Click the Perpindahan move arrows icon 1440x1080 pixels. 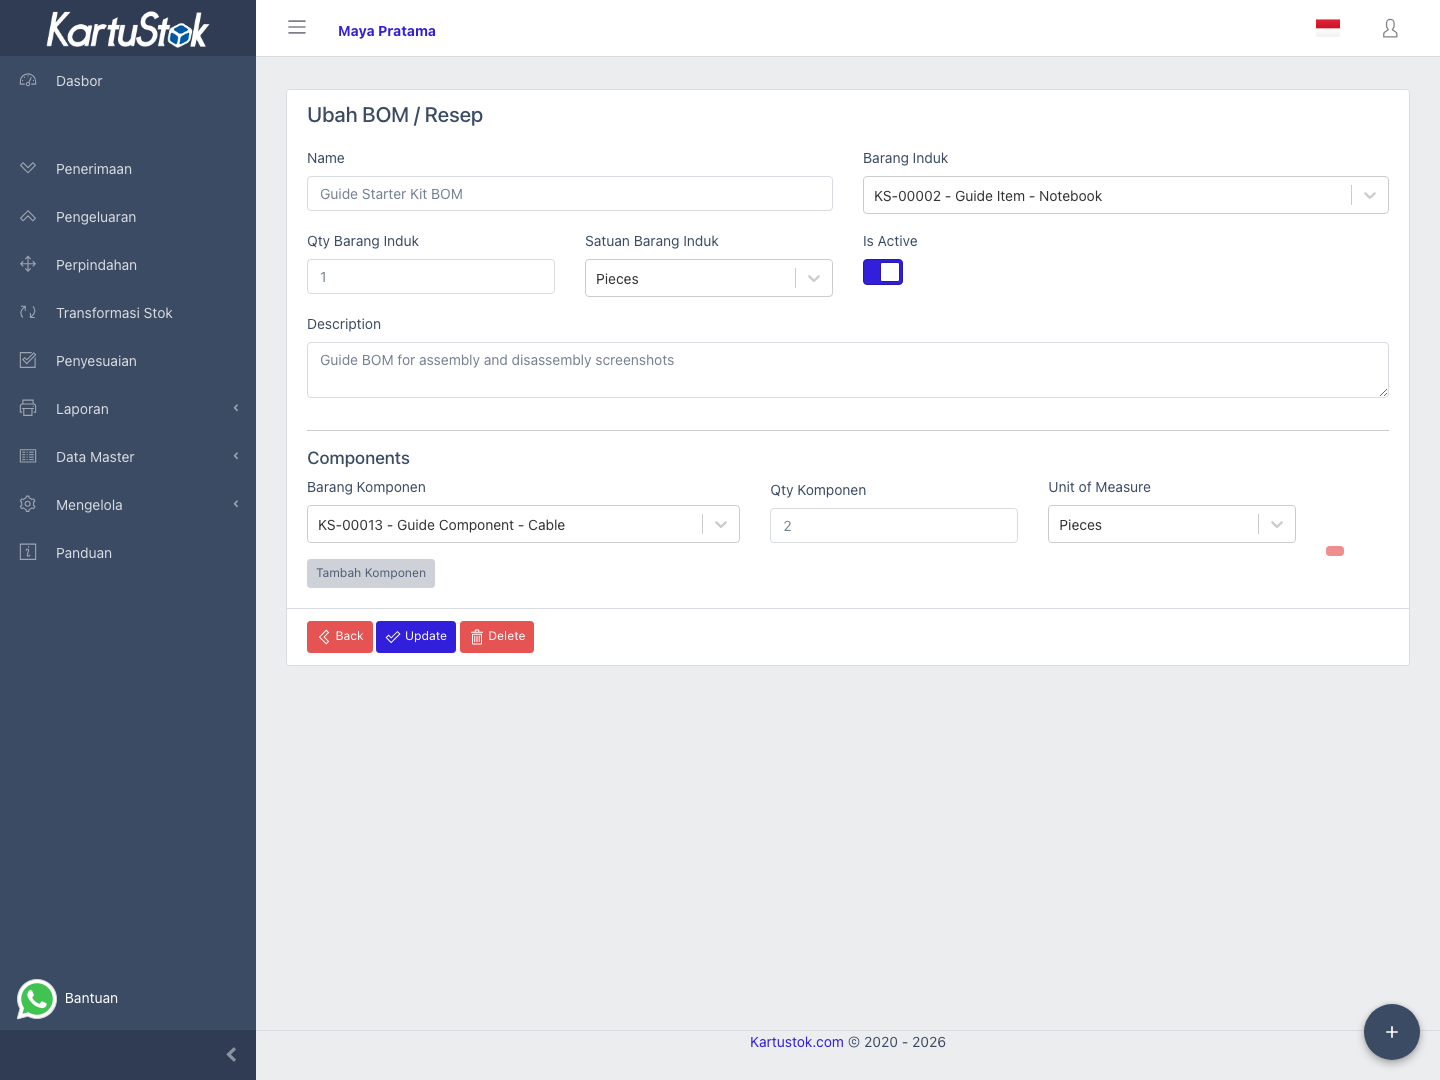(28, 264)
